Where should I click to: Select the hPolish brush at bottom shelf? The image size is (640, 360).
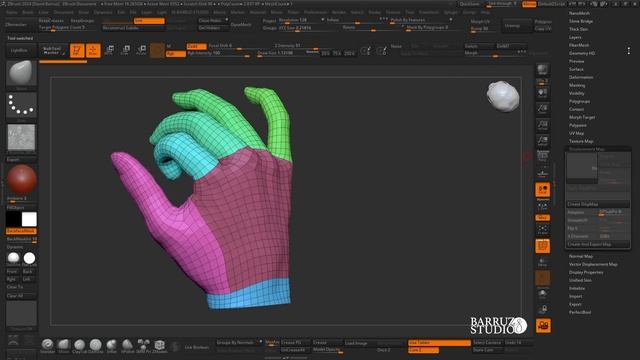(127, 345)
